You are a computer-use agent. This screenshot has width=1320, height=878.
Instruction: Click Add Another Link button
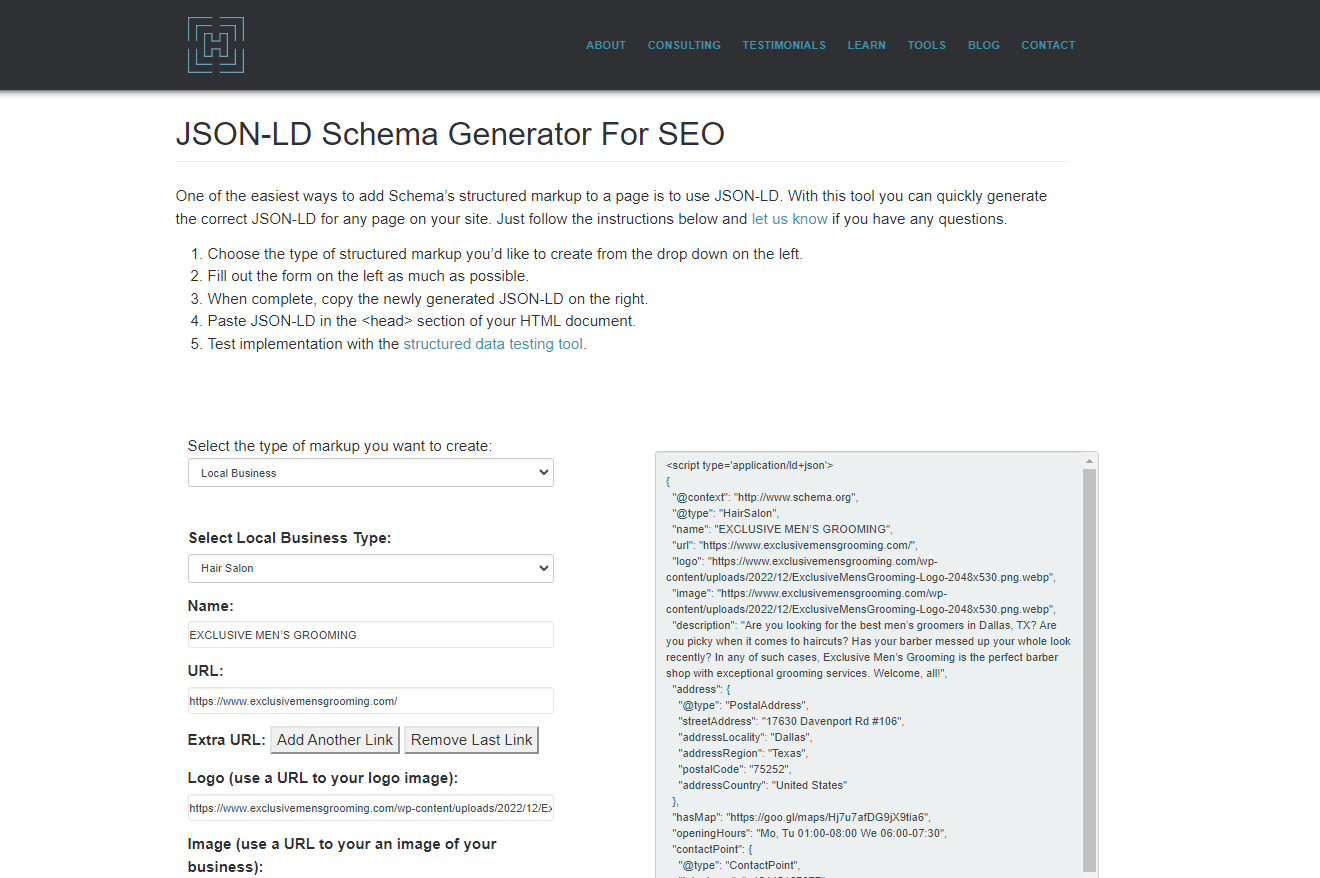pyautogui.click(x=334, y=740)
